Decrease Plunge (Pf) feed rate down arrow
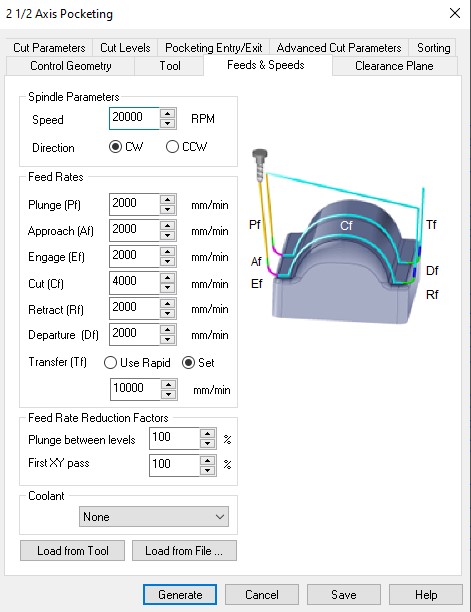 168,210
